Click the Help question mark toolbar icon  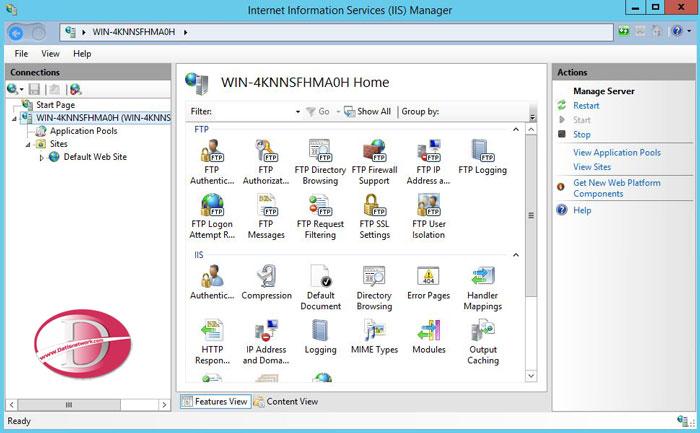pyautogui.click(x=677, y=31)
